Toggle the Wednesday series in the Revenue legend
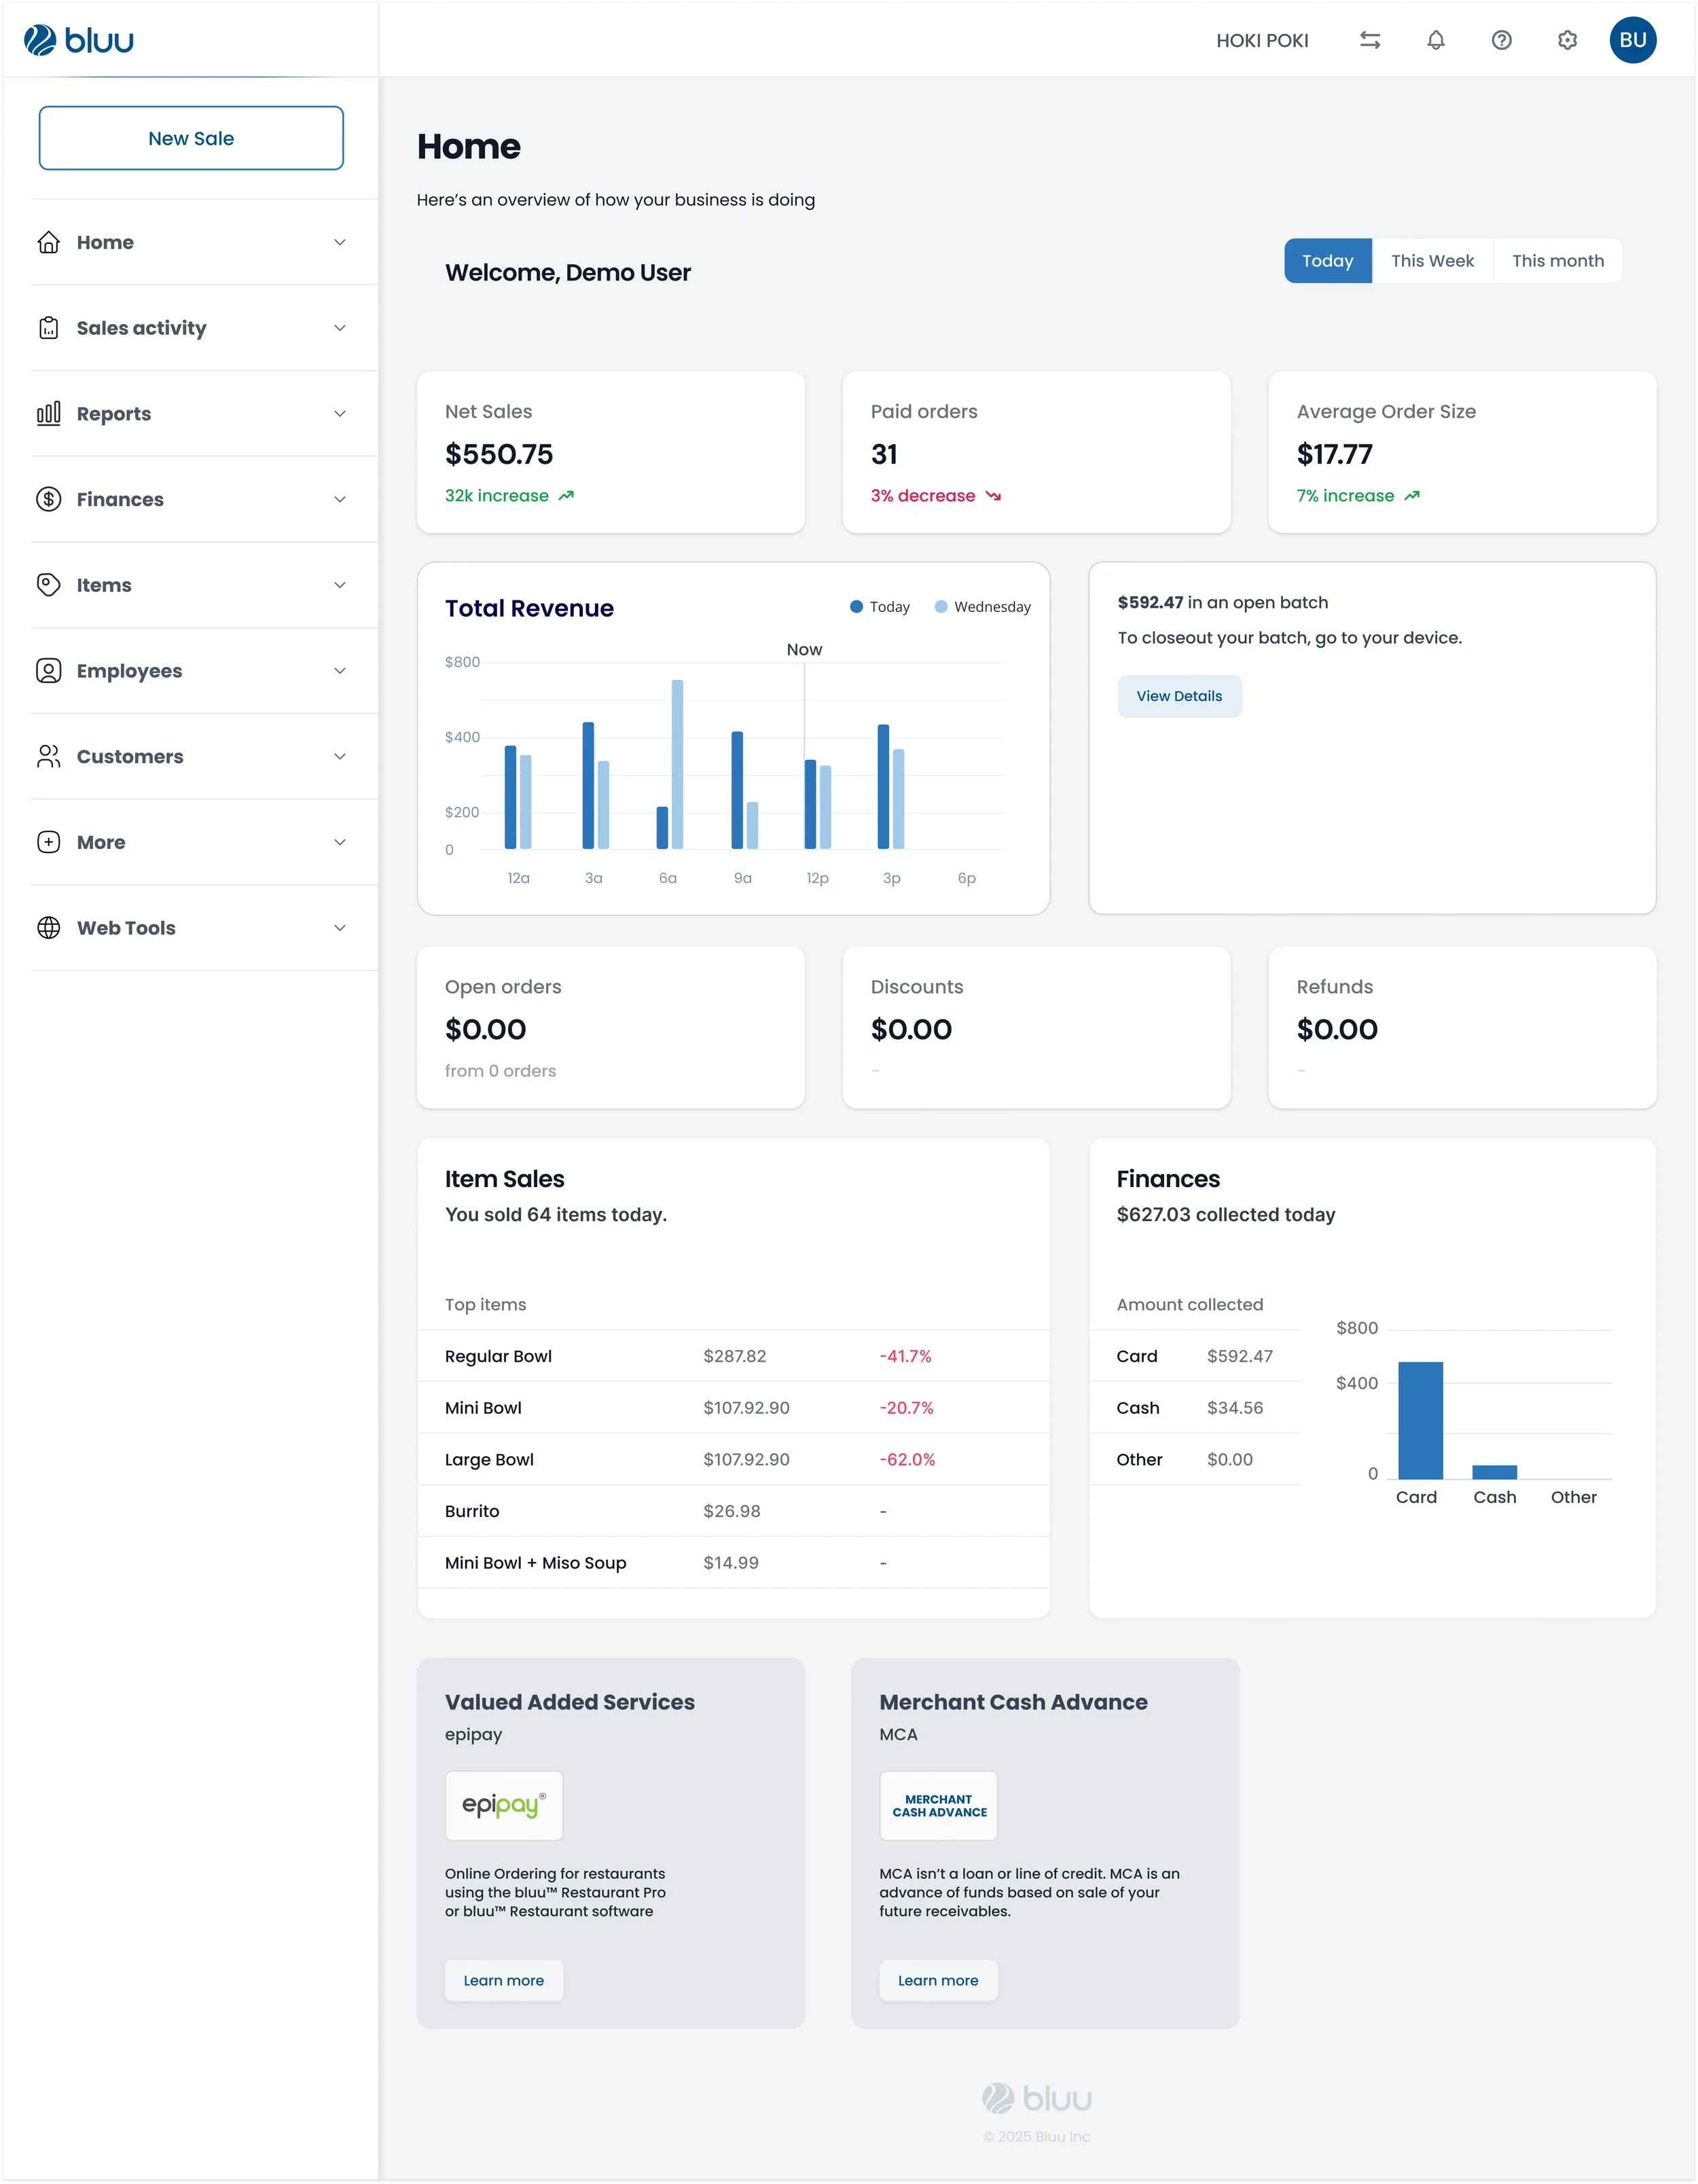This screenshot has height=2184, width=1698. (982, 607)
